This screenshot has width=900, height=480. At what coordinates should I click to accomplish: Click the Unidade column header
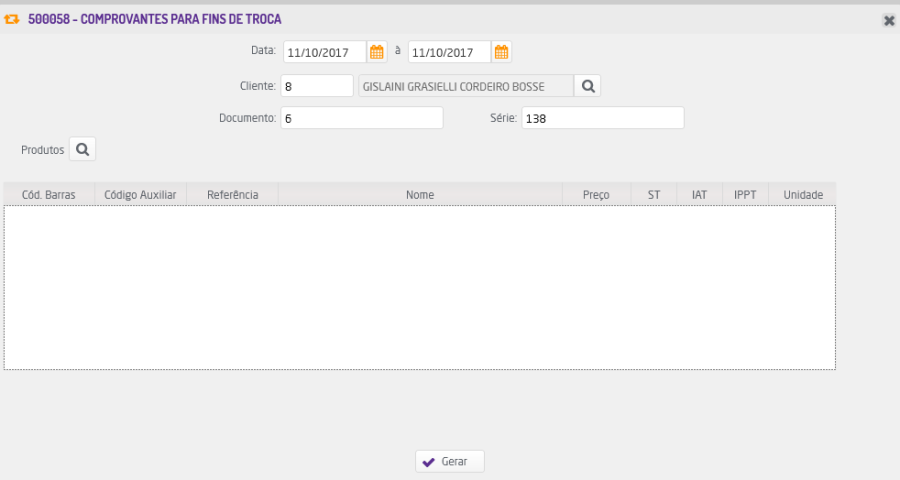point(803,195)
